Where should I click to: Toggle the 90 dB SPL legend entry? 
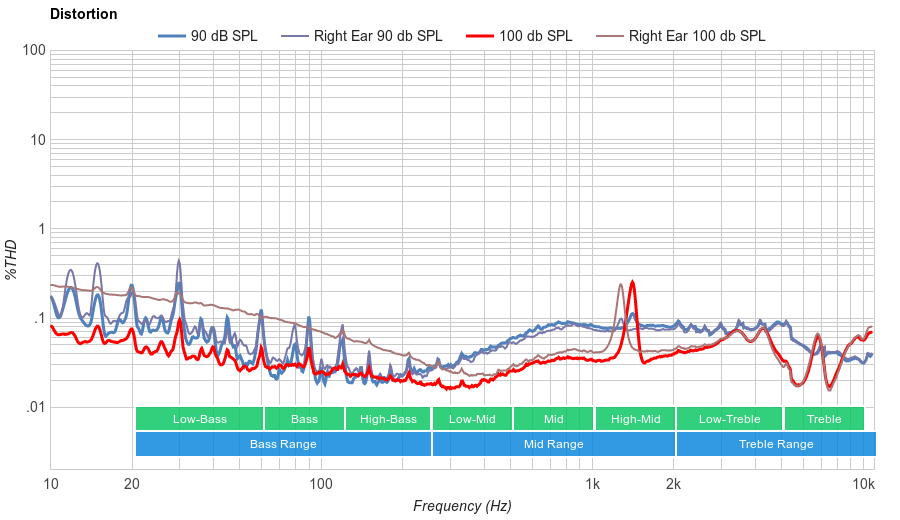(223, 36)
